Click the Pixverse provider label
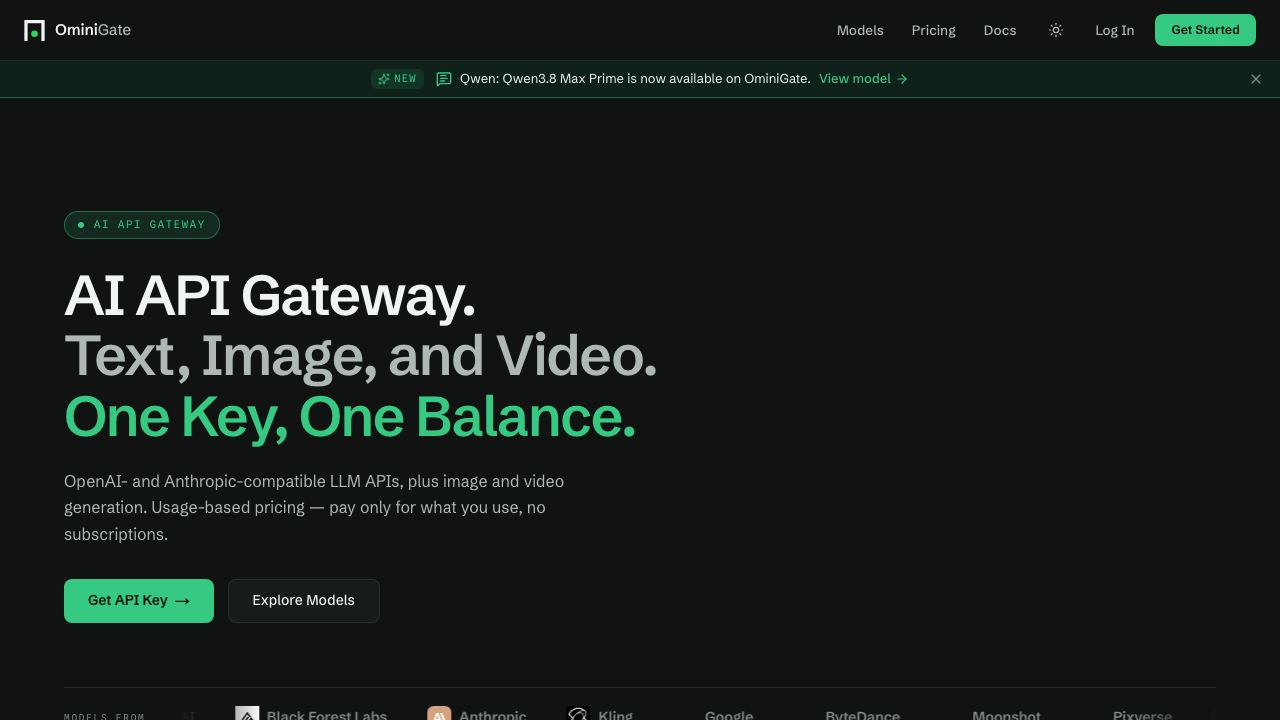 [x=1142, y=715]
